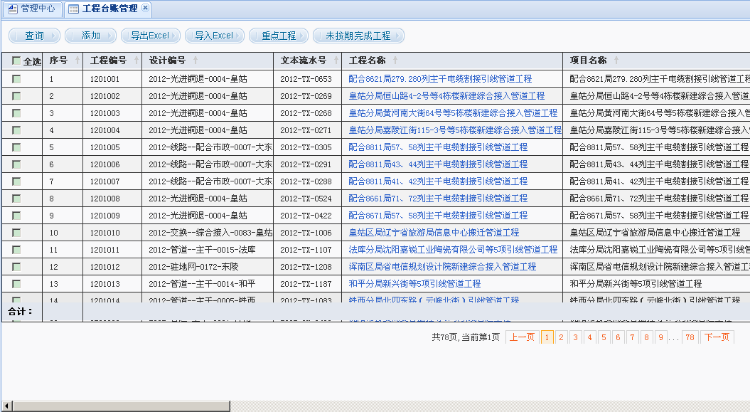The height and width of the screenshot is (412, 750).
Task: Import data with 导入Excel
Action: click(x=214, y=35)
